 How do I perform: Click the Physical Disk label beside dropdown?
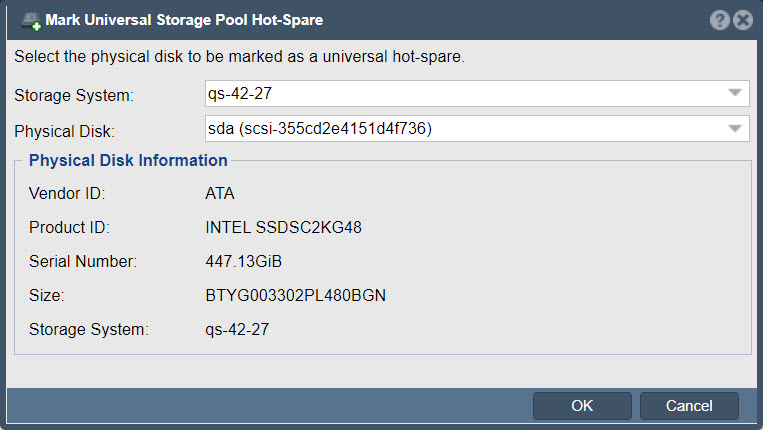pos(64,131)
